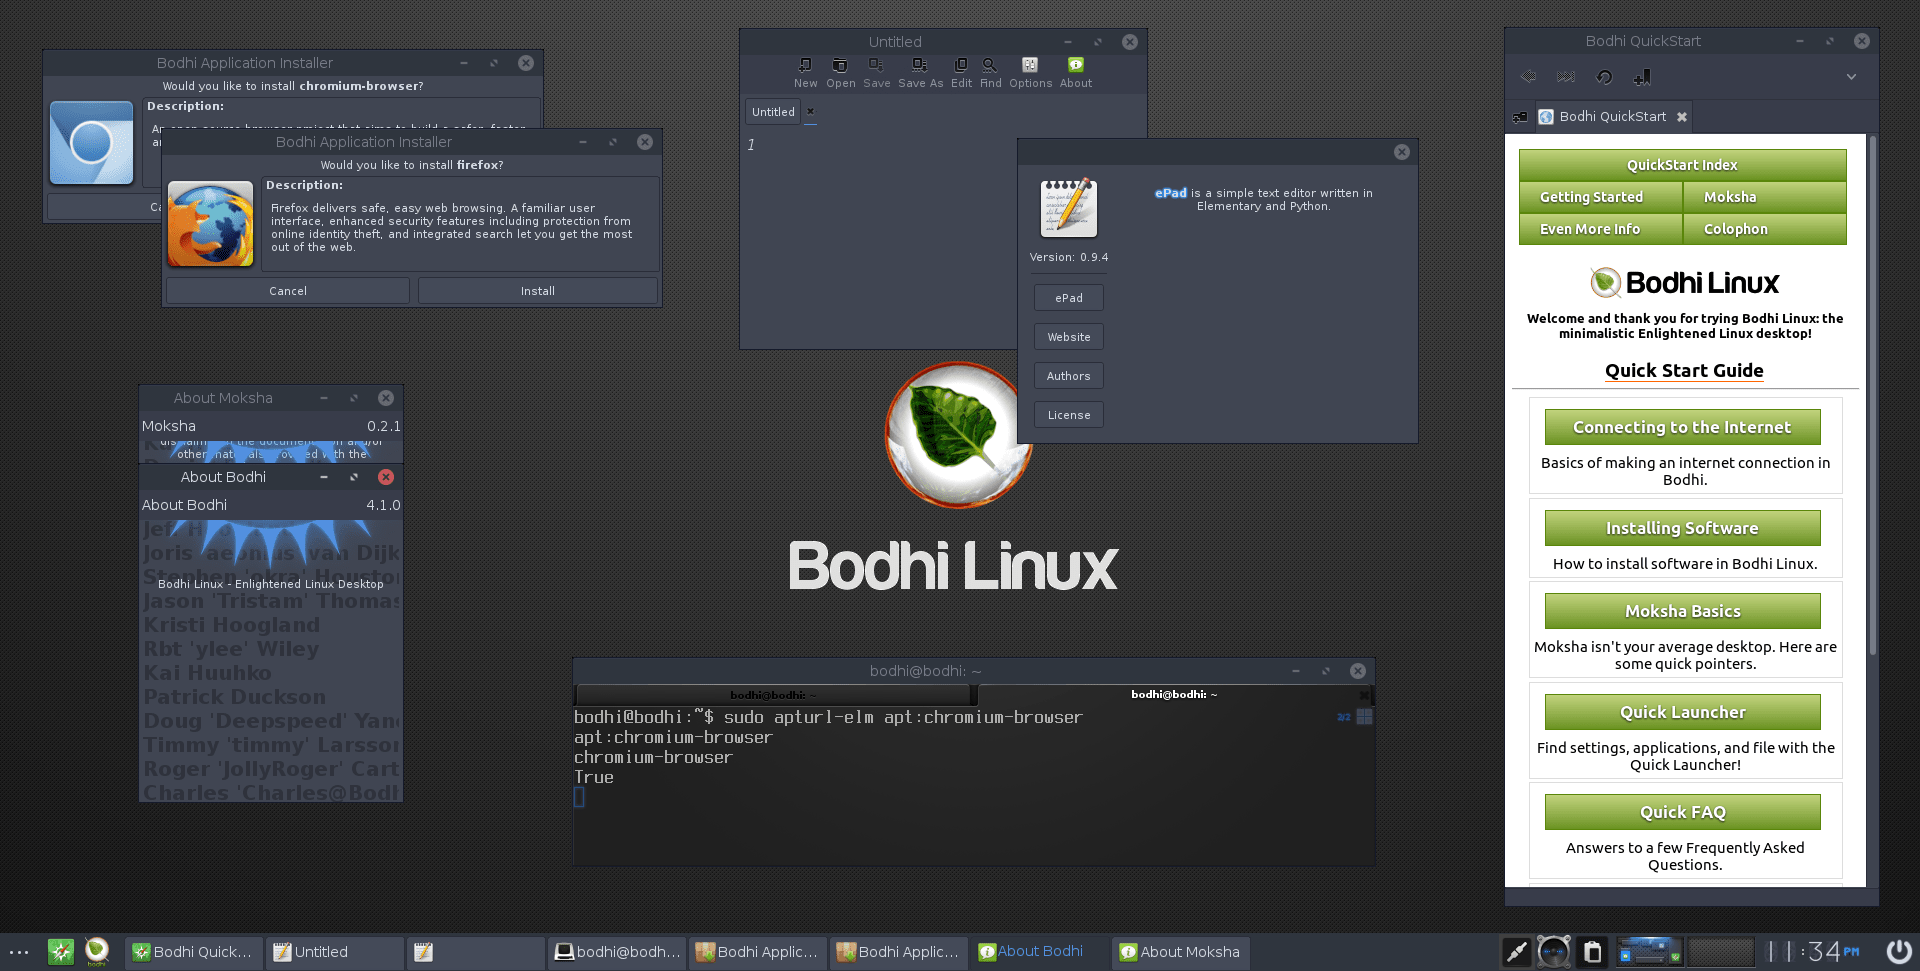Navigate back in Bodhi QuickStart
Viewport: 1920px width, 971px height.
click(1528, 76)
